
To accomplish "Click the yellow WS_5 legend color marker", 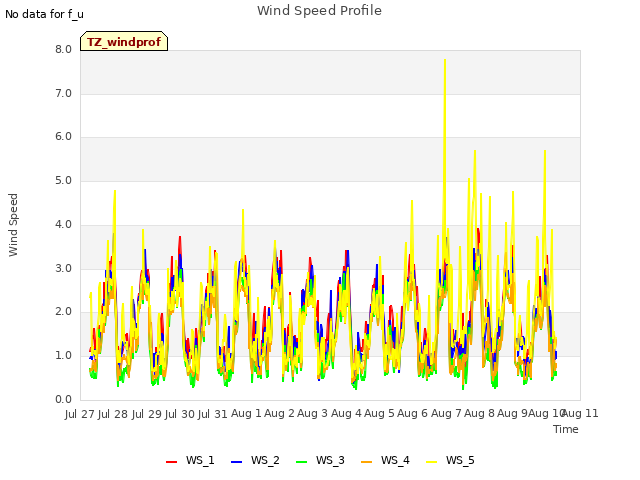I will click(x=432, y=462).
